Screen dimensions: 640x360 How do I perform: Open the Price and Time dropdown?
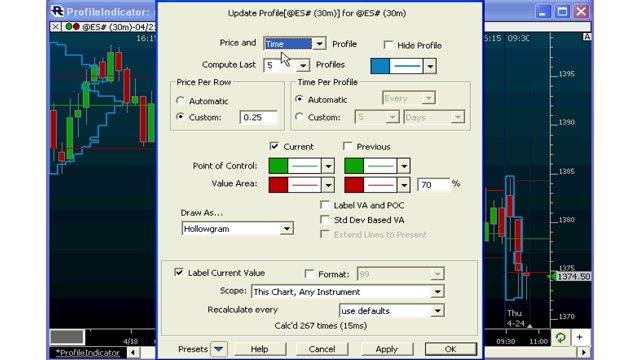[x=319, y=44]
